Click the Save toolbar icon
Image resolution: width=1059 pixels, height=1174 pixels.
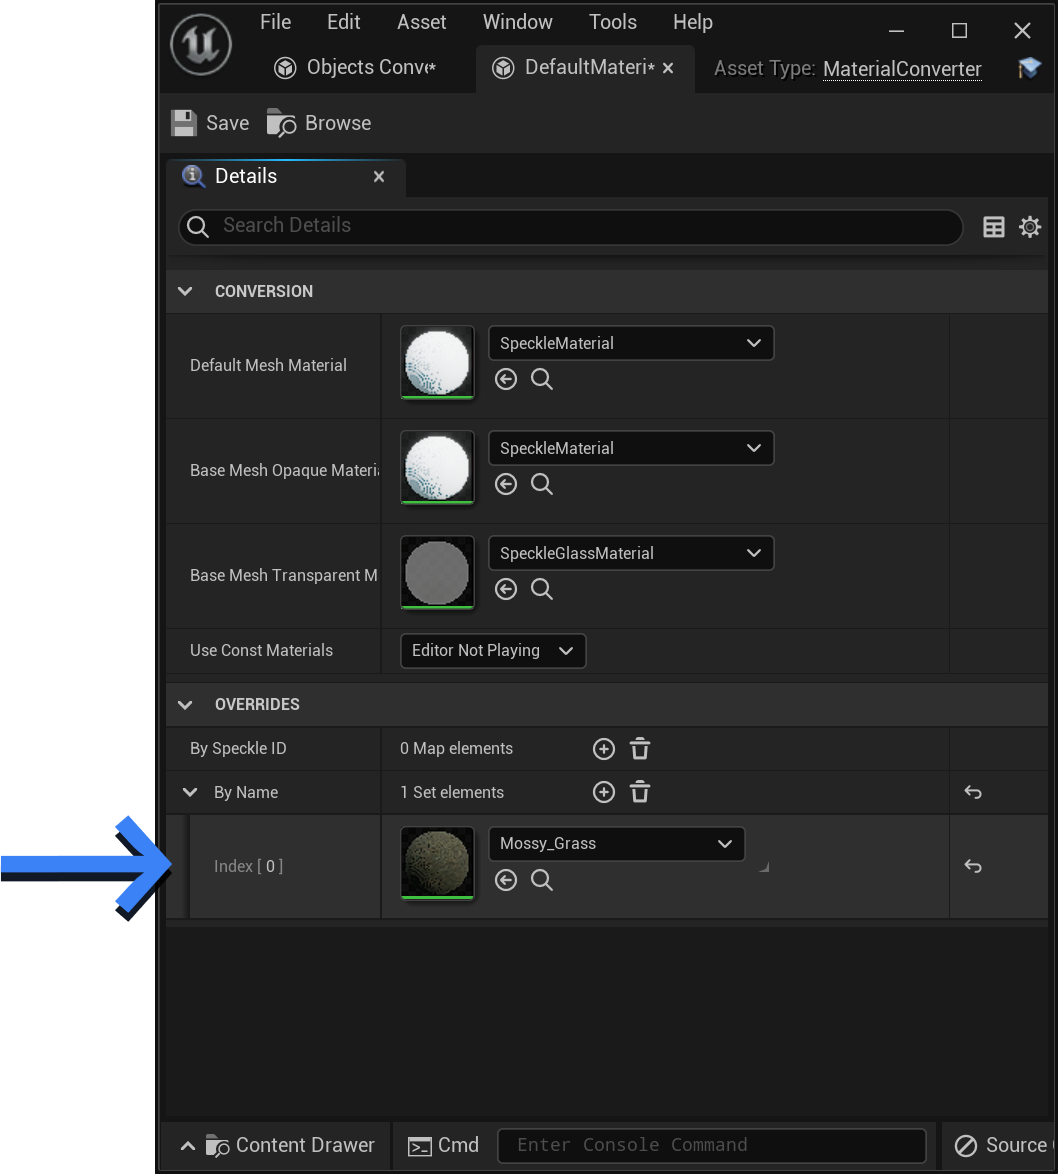tap(183, 123)
